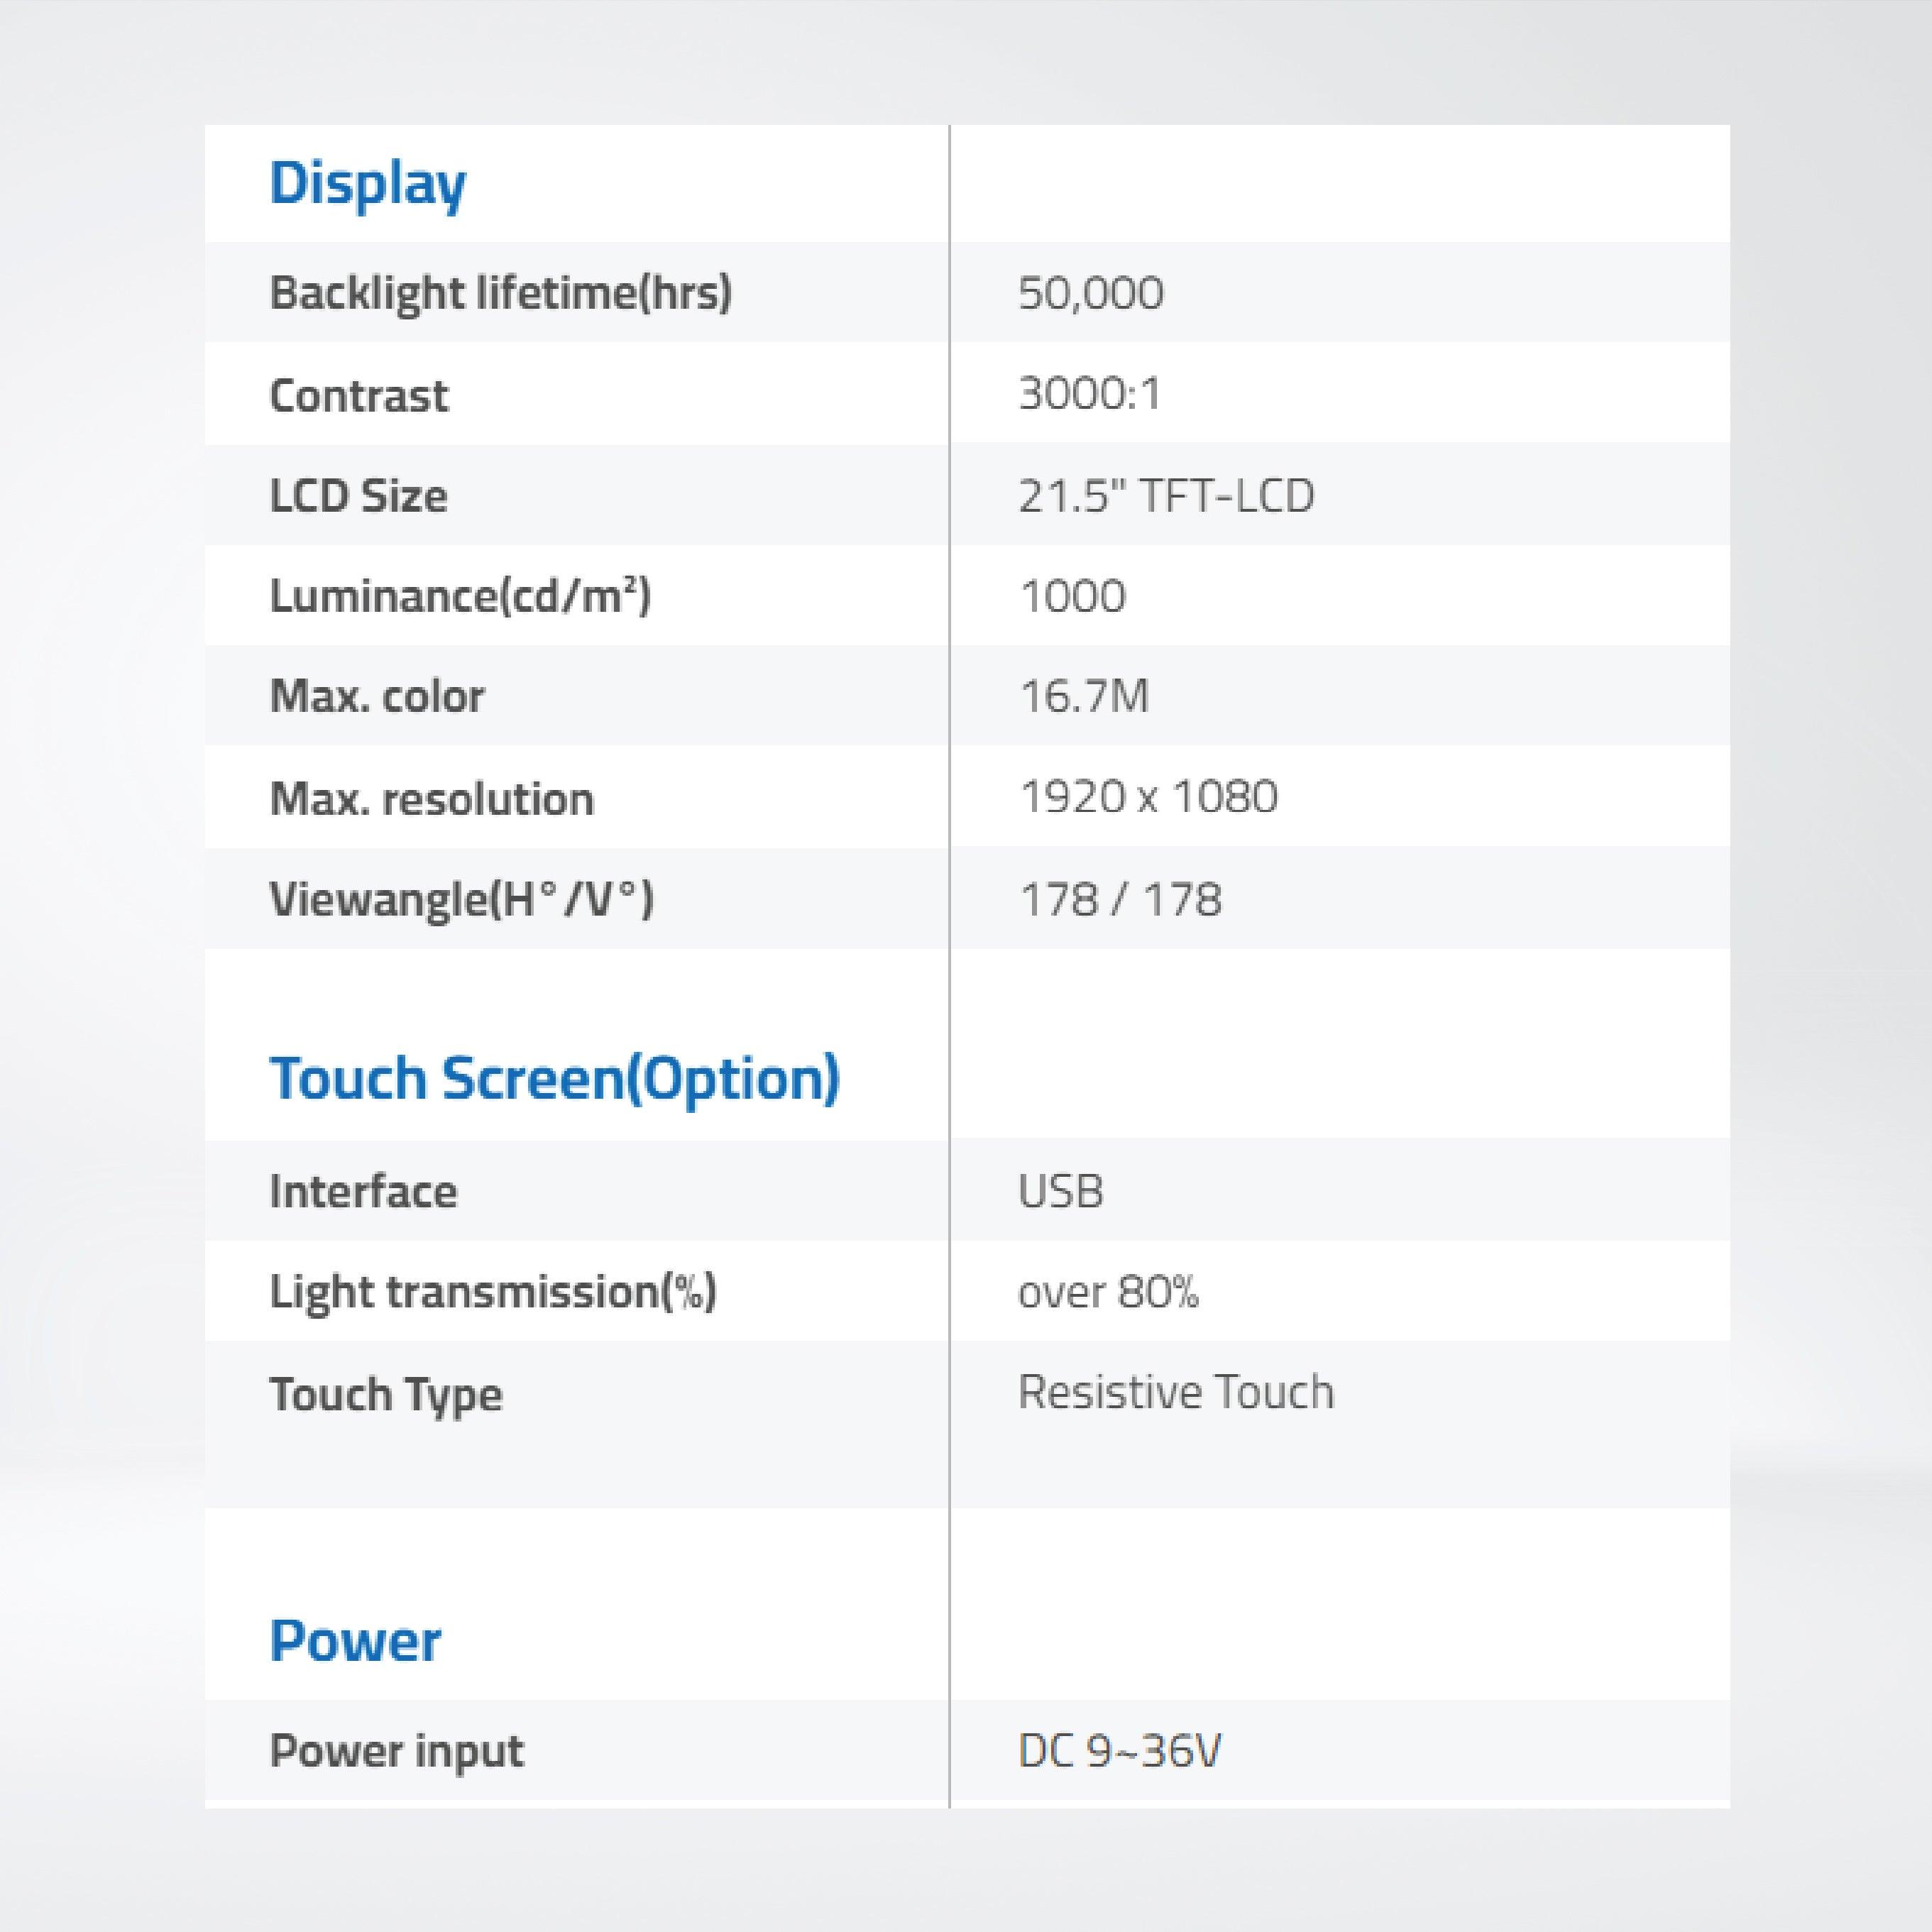Select the Contrast row label
This screenshot has width=1932, height=1932.
359,395
